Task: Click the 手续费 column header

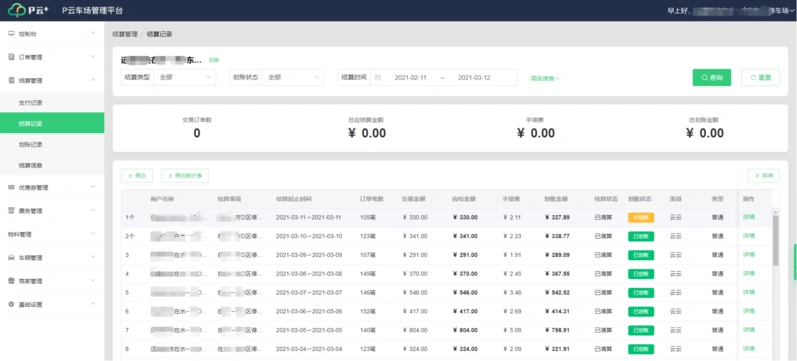Action: pos(512,199)
